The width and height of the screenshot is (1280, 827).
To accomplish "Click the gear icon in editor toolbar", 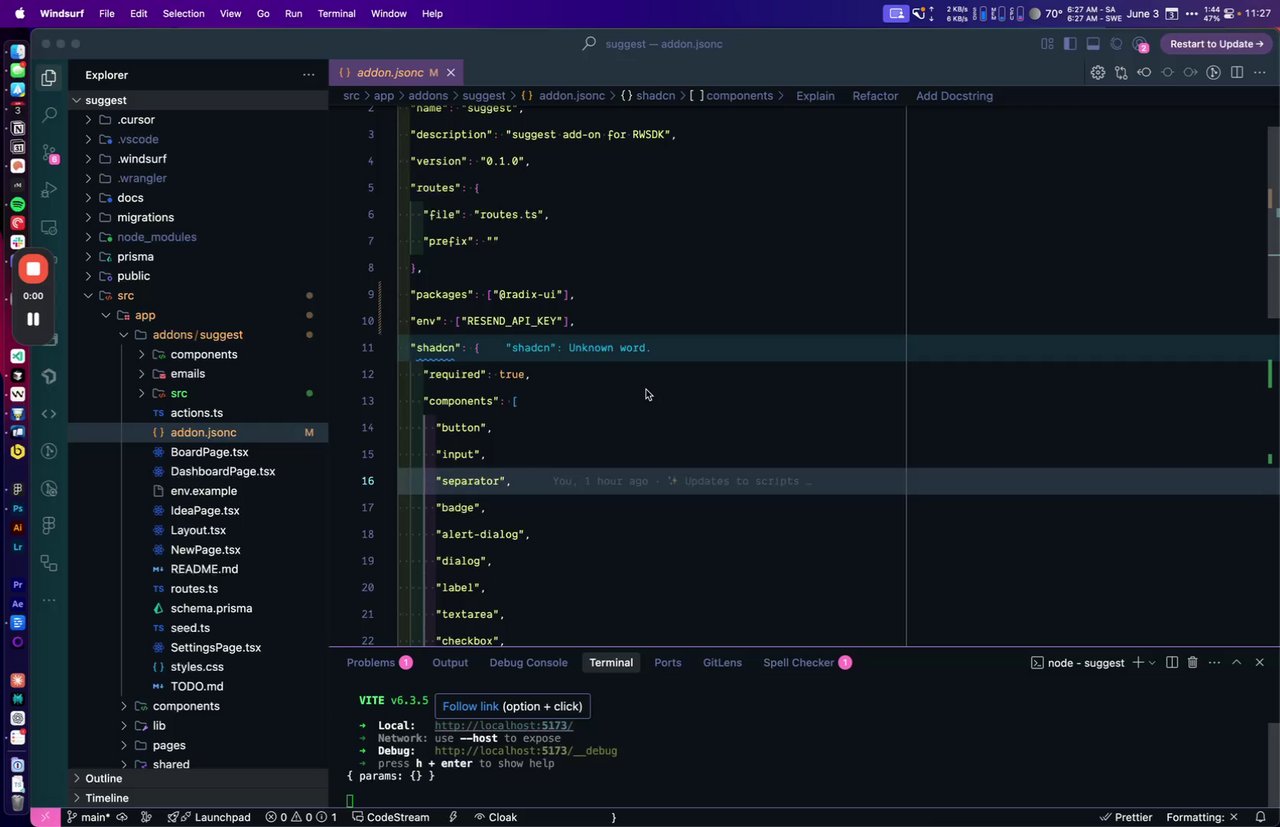I will 1098,72.
